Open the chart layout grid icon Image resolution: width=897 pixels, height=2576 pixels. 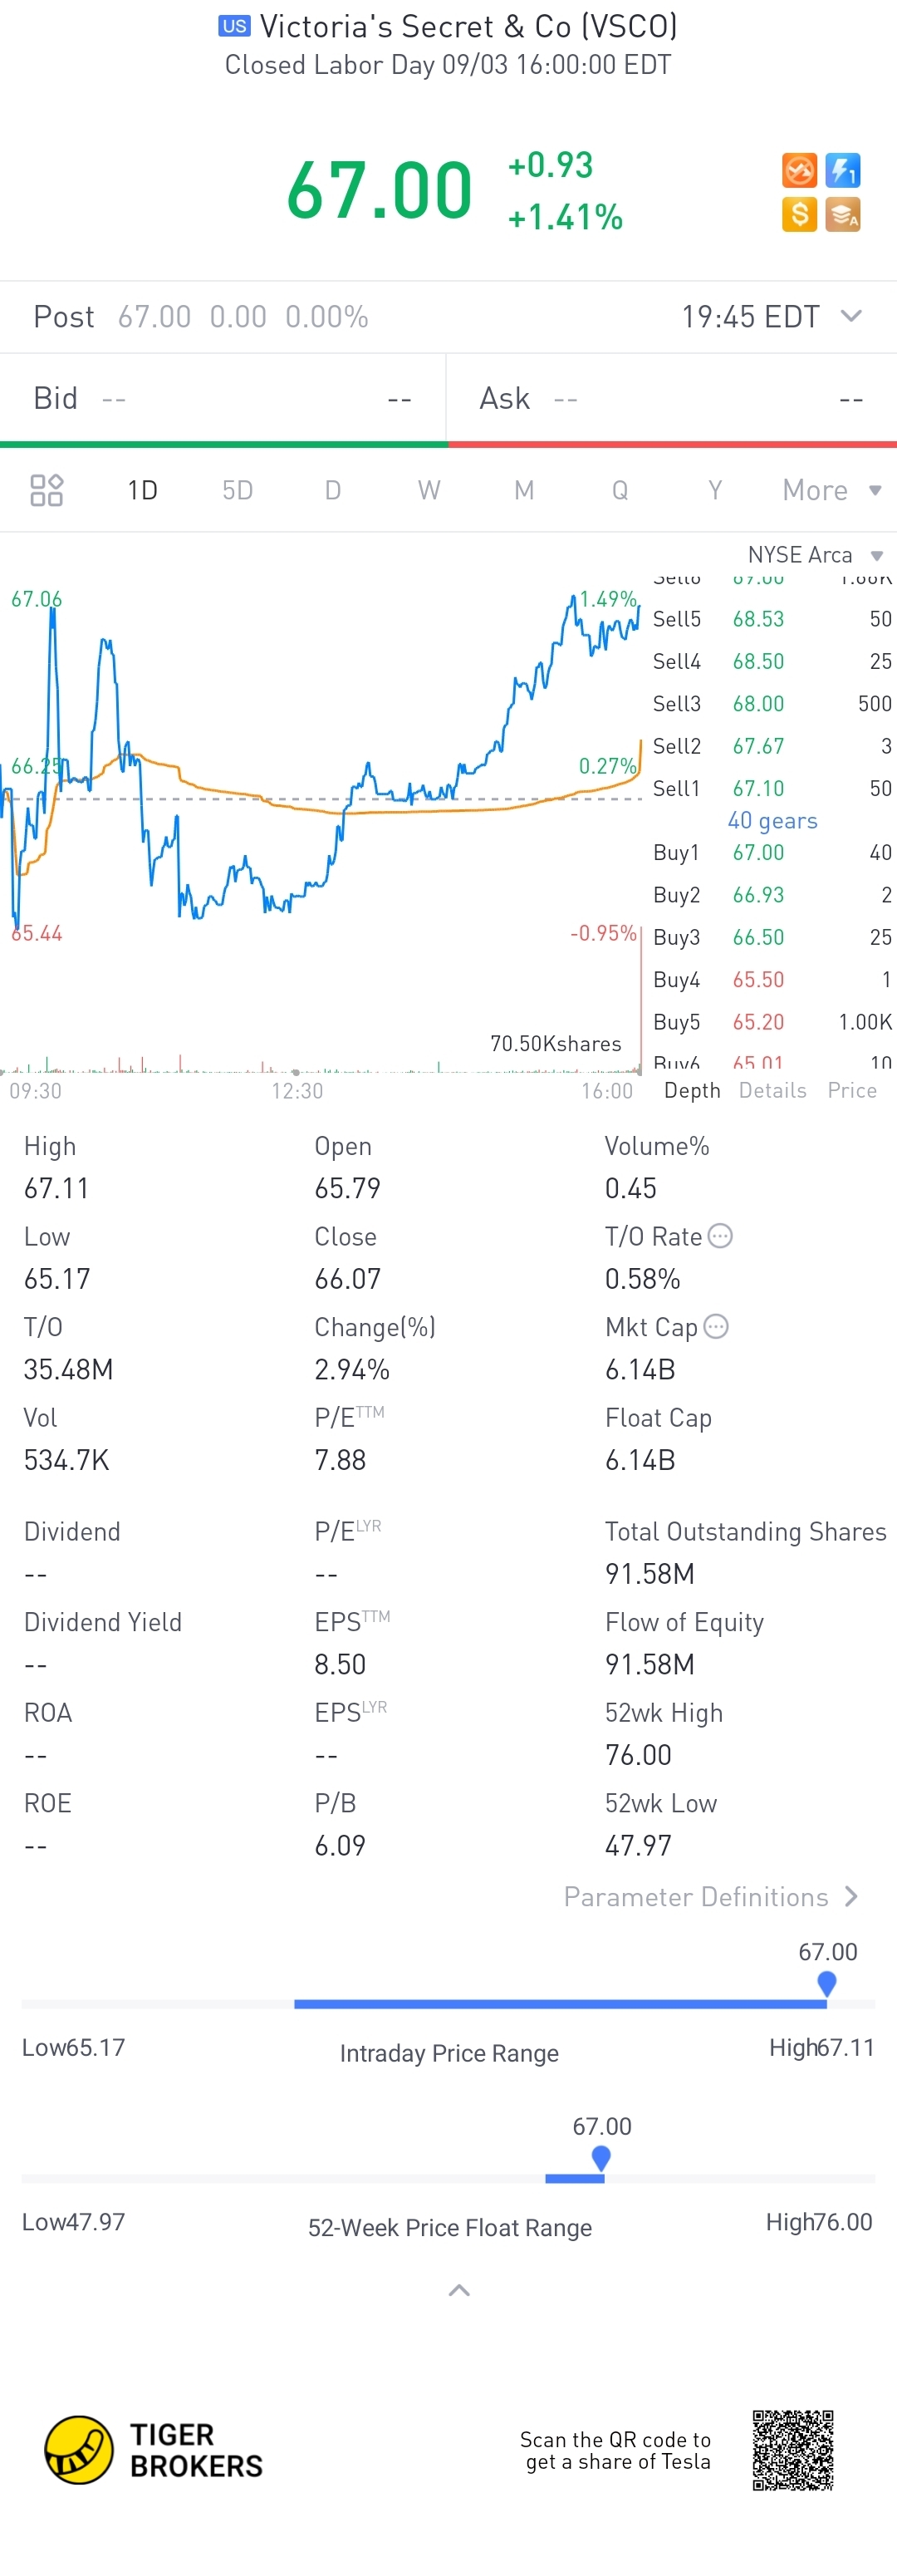point(47,490)
